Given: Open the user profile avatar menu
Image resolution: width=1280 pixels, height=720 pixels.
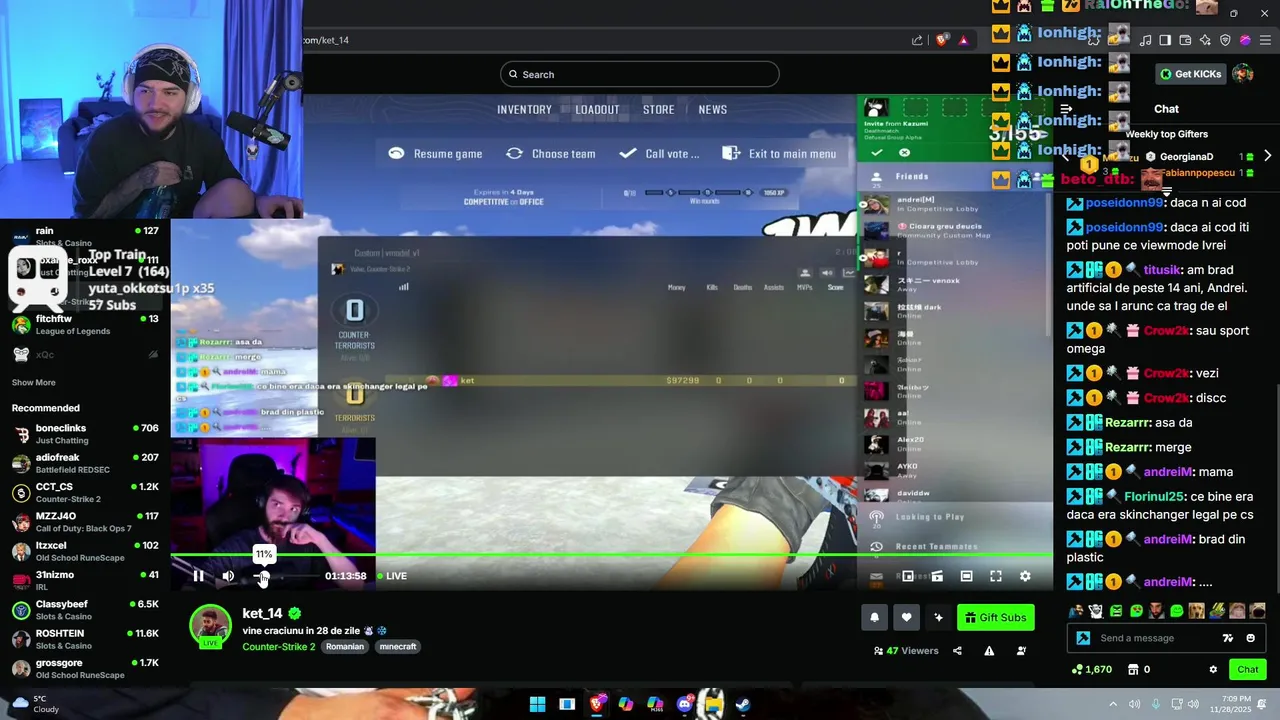Looking at the screenshot, I should (x=1243, y=74).
